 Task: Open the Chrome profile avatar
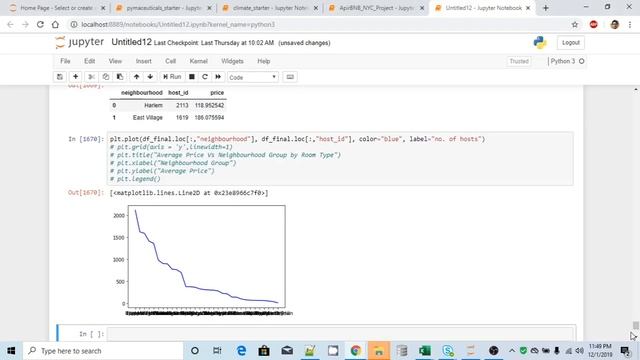coord(614,24)
